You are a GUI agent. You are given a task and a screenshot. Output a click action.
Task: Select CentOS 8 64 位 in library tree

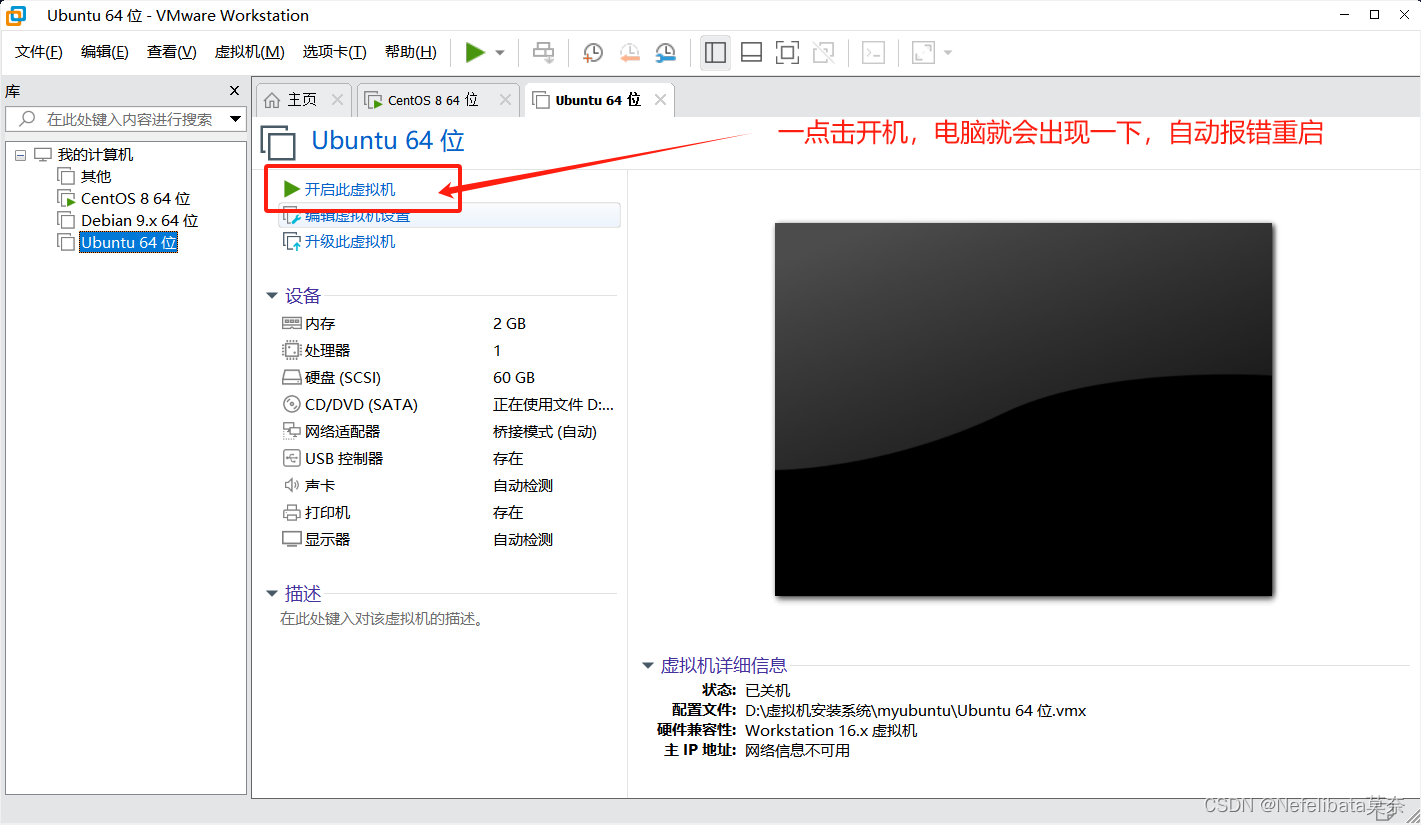tap(135, 199)
